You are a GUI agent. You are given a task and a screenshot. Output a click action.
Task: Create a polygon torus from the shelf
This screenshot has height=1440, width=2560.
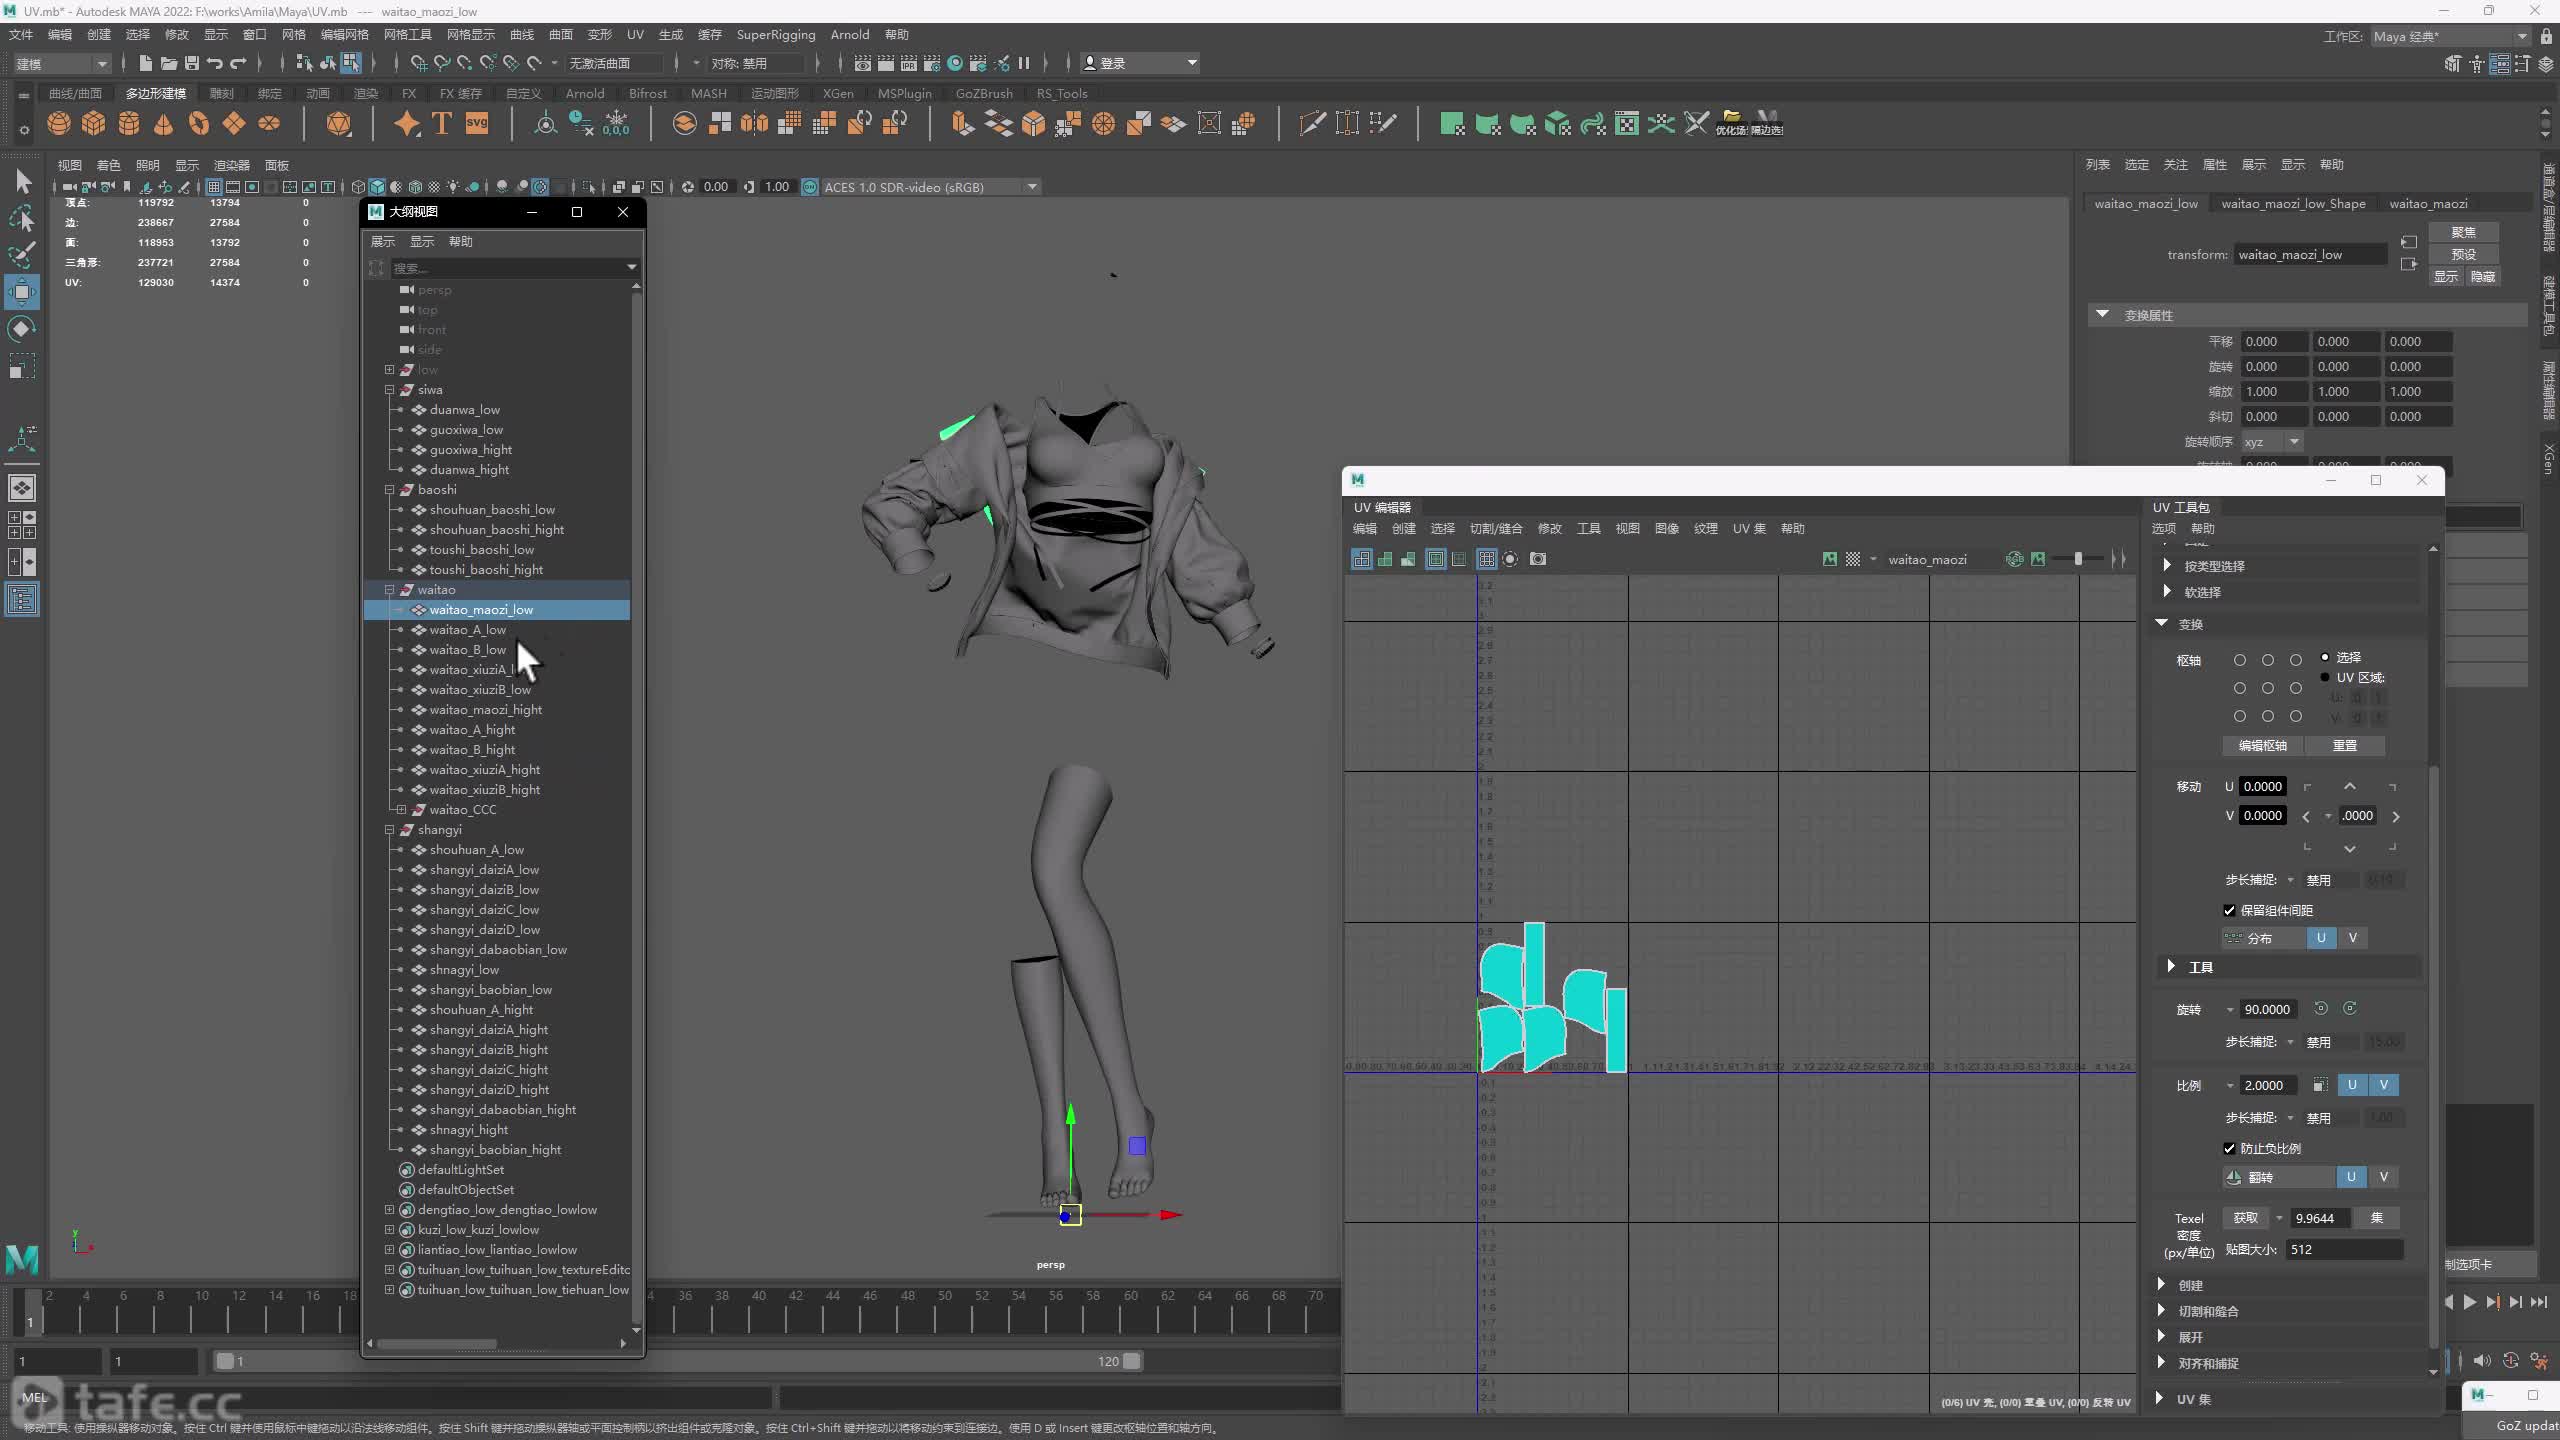pyautogui.click(x=199, y=123)
